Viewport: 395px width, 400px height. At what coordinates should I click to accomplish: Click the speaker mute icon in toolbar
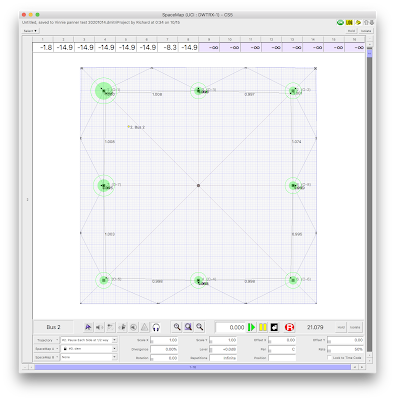click(x=99, y=327)
